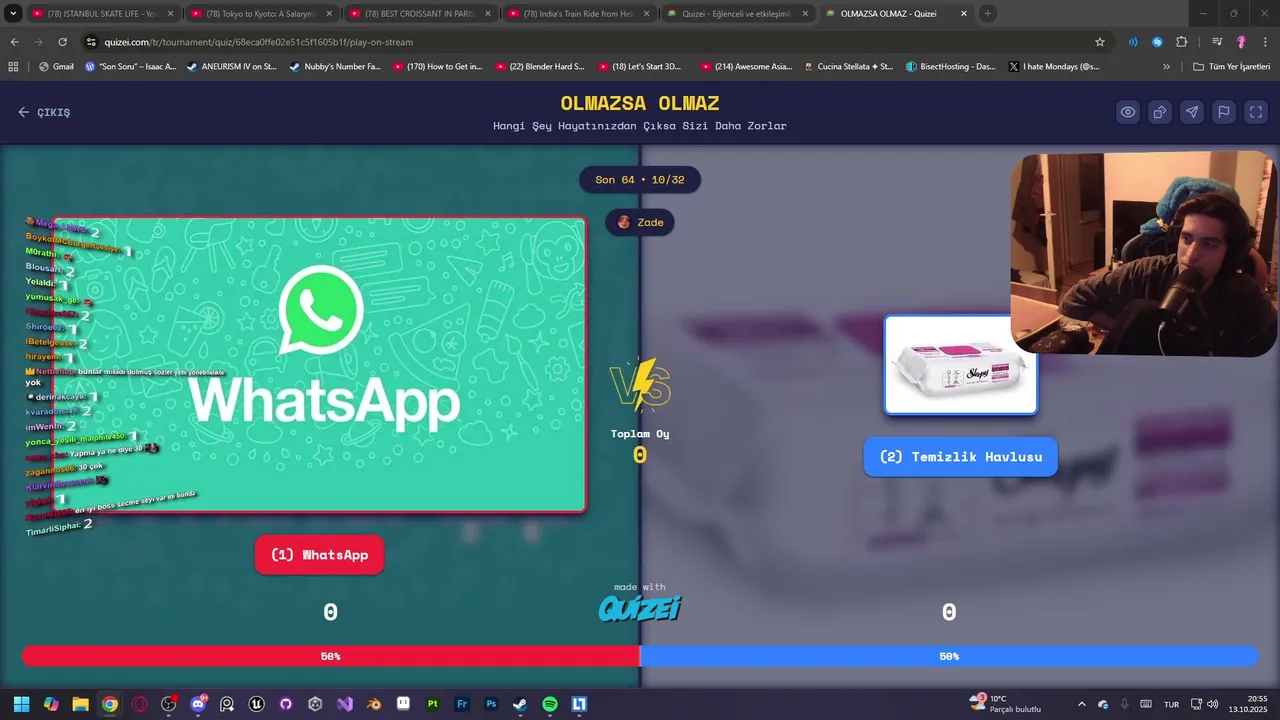Viewport: 1280px width, 720px height.
Task: Click the copy link icon in Quizei header
Action: pos(1160,112)
